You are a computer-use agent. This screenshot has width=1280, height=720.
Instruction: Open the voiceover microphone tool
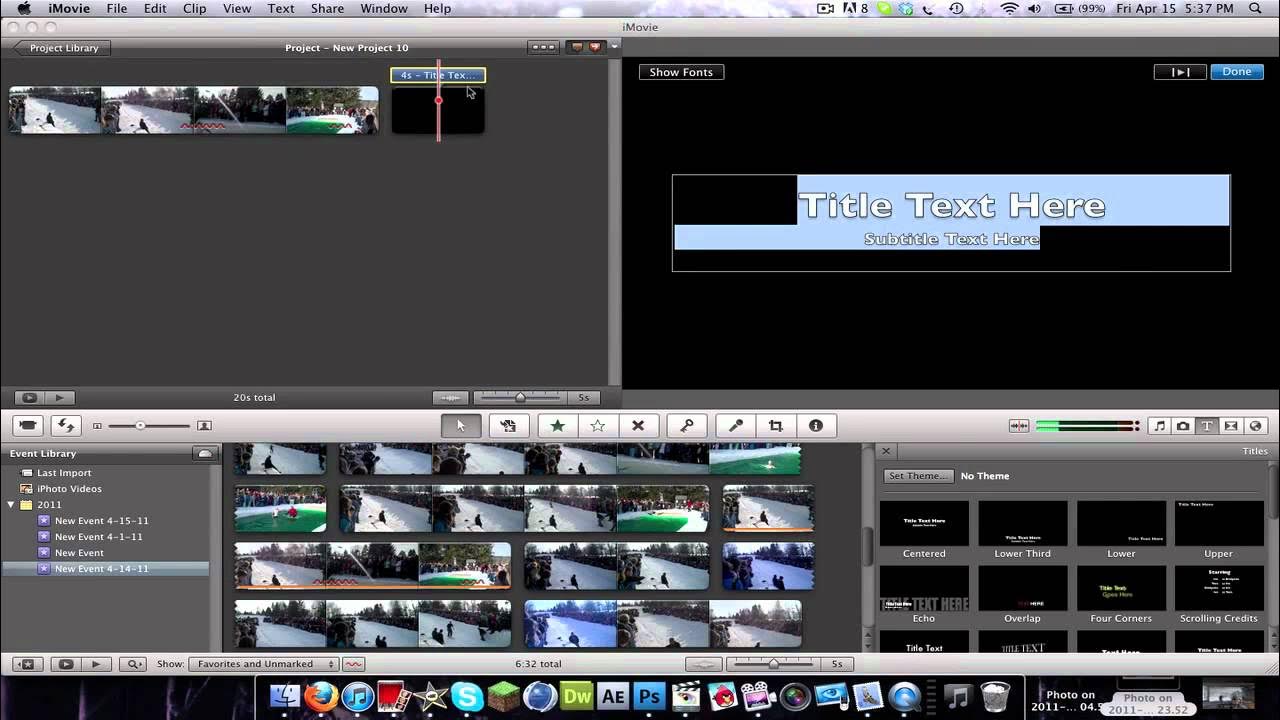coord(736,425)
